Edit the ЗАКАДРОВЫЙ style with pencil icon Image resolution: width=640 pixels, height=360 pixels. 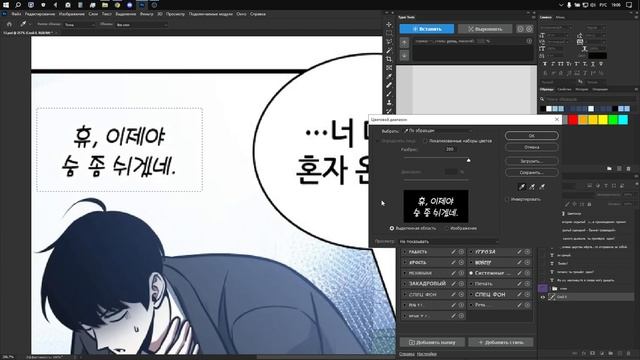[x=453, y=284]
